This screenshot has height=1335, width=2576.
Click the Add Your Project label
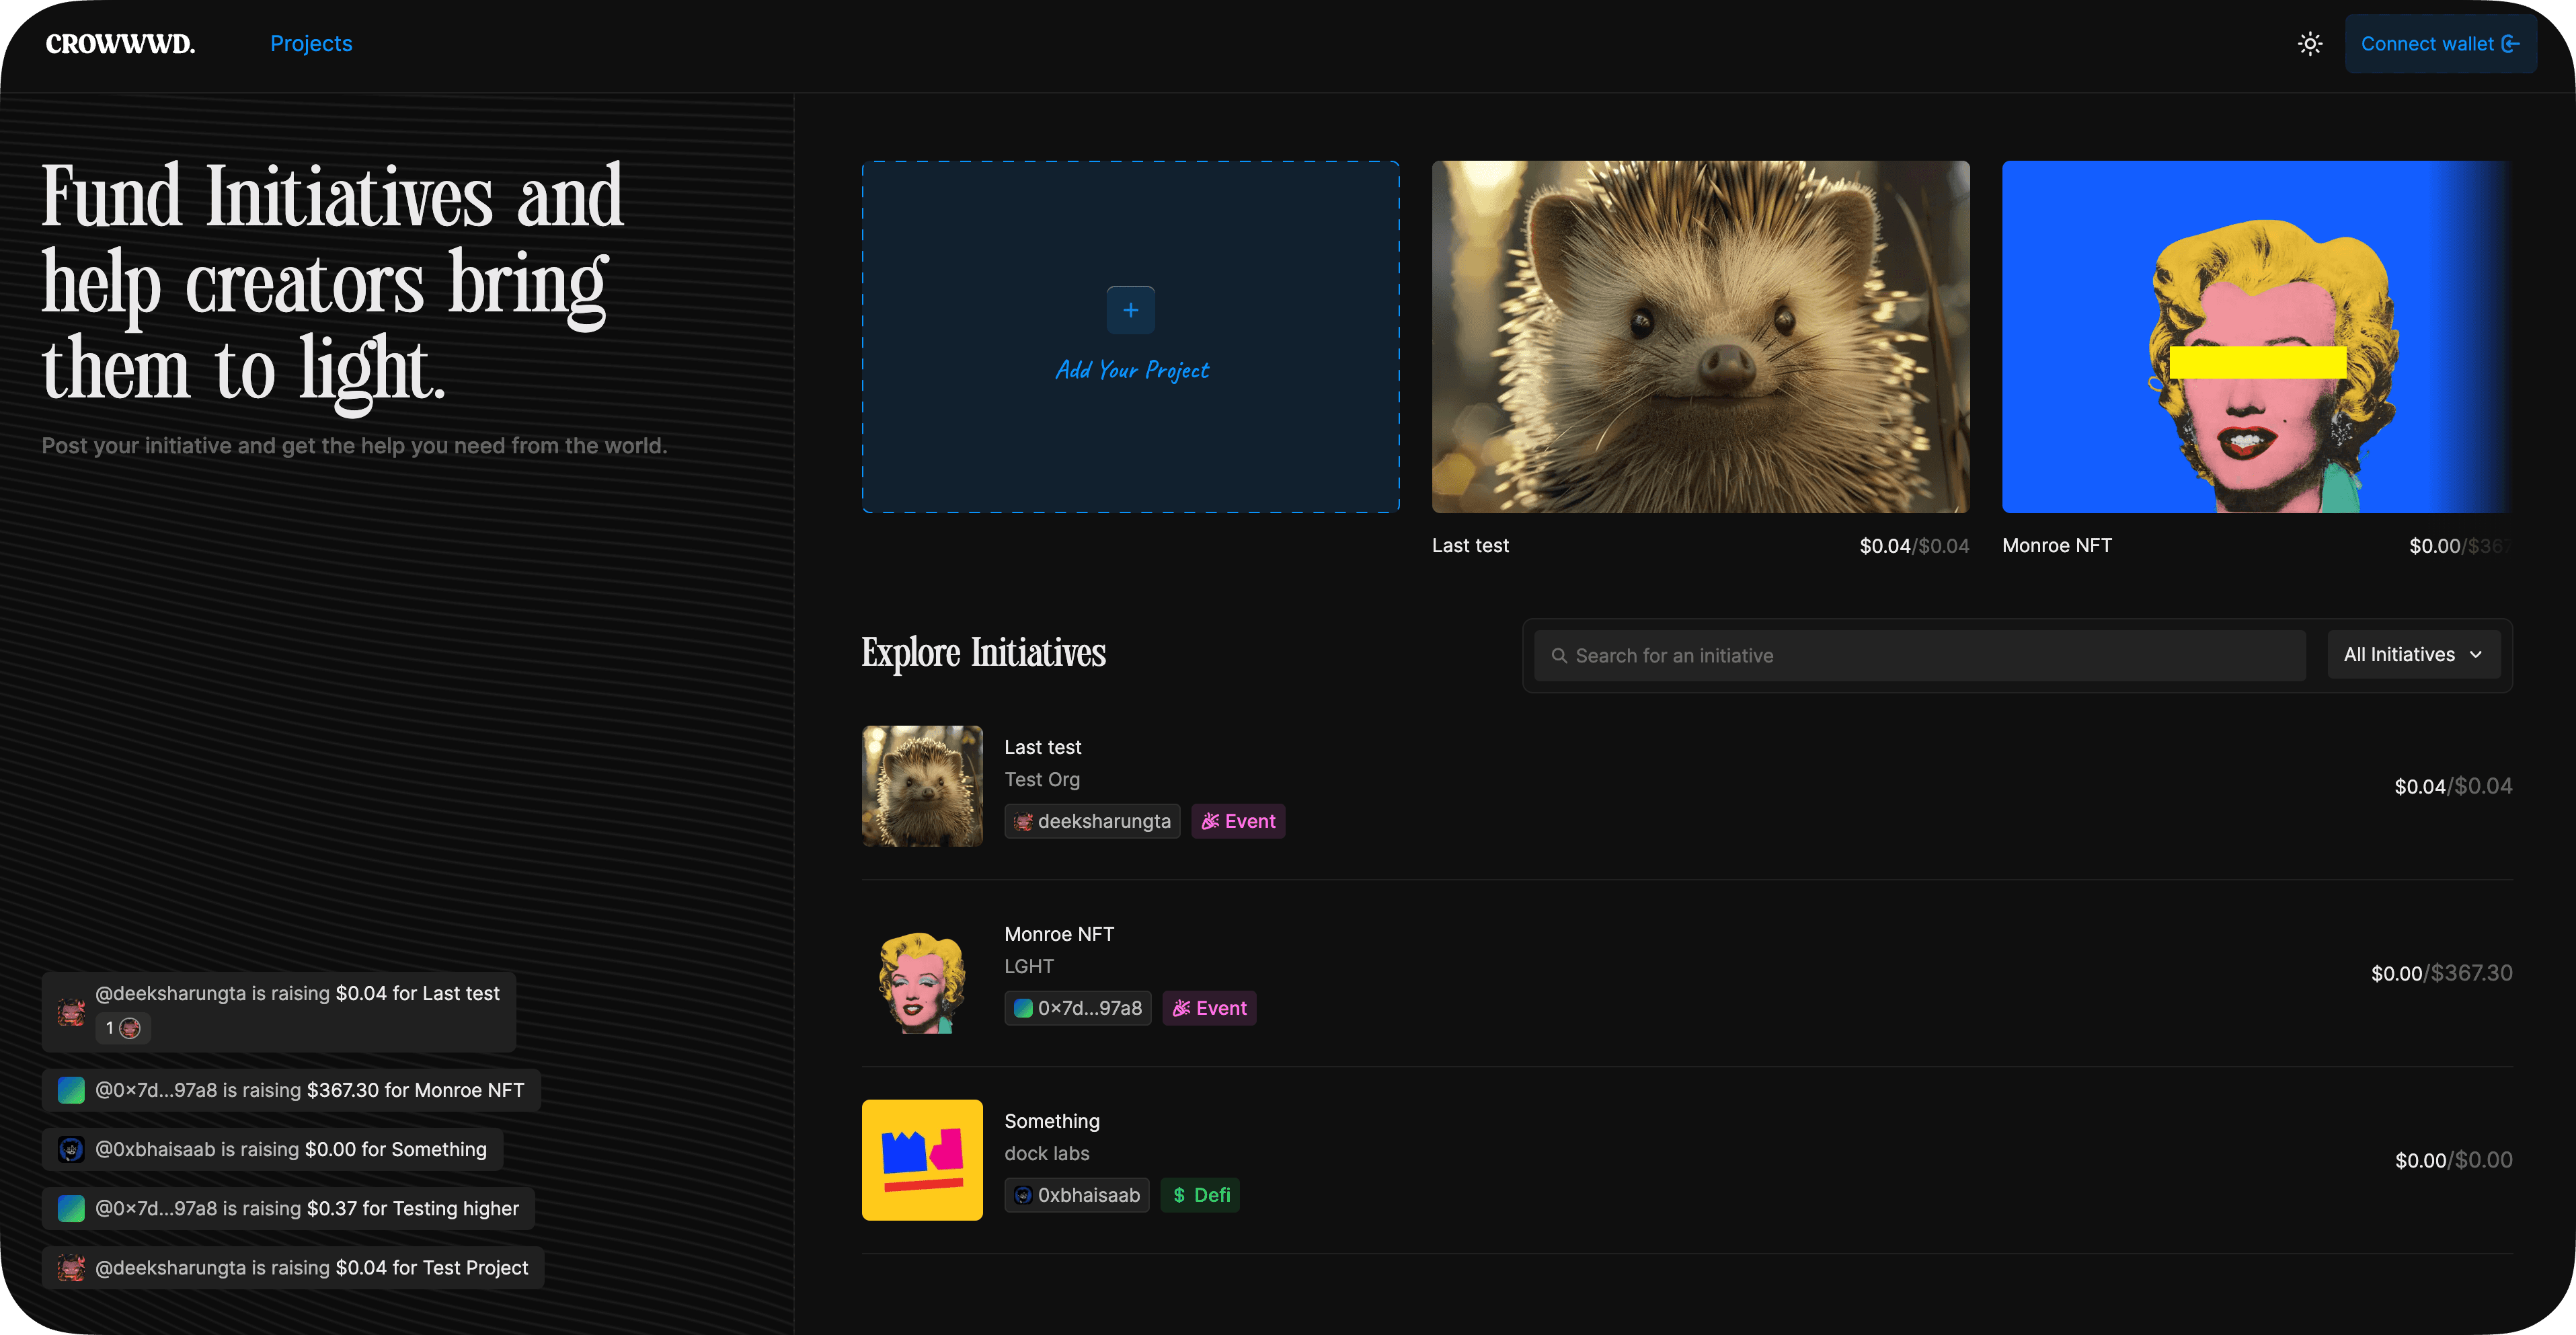(x=1132, y=370)
